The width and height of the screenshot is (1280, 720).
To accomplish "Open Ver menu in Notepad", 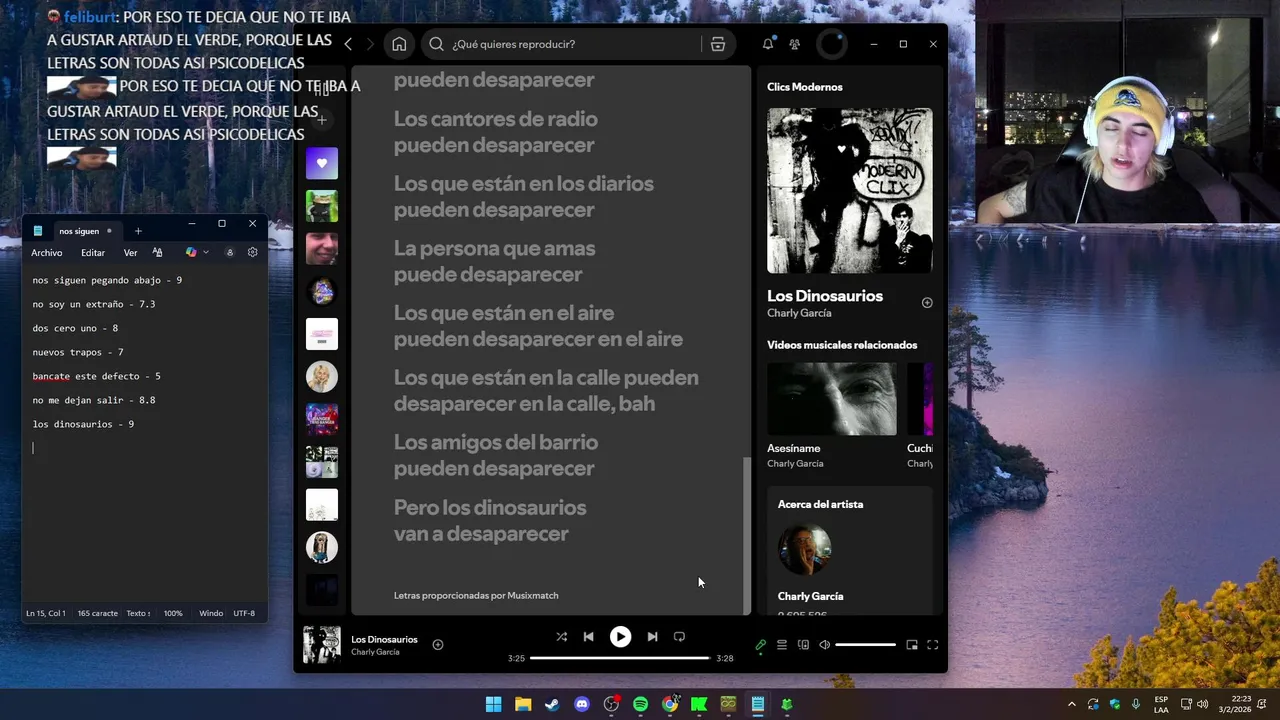I will (130, 253).
